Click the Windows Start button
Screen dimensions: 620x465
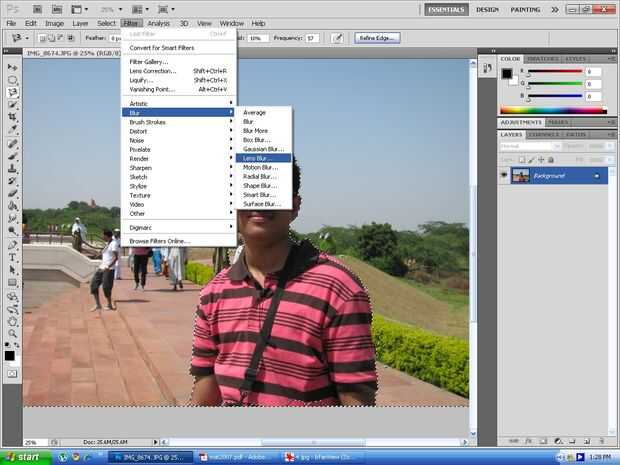pos(25,457)
